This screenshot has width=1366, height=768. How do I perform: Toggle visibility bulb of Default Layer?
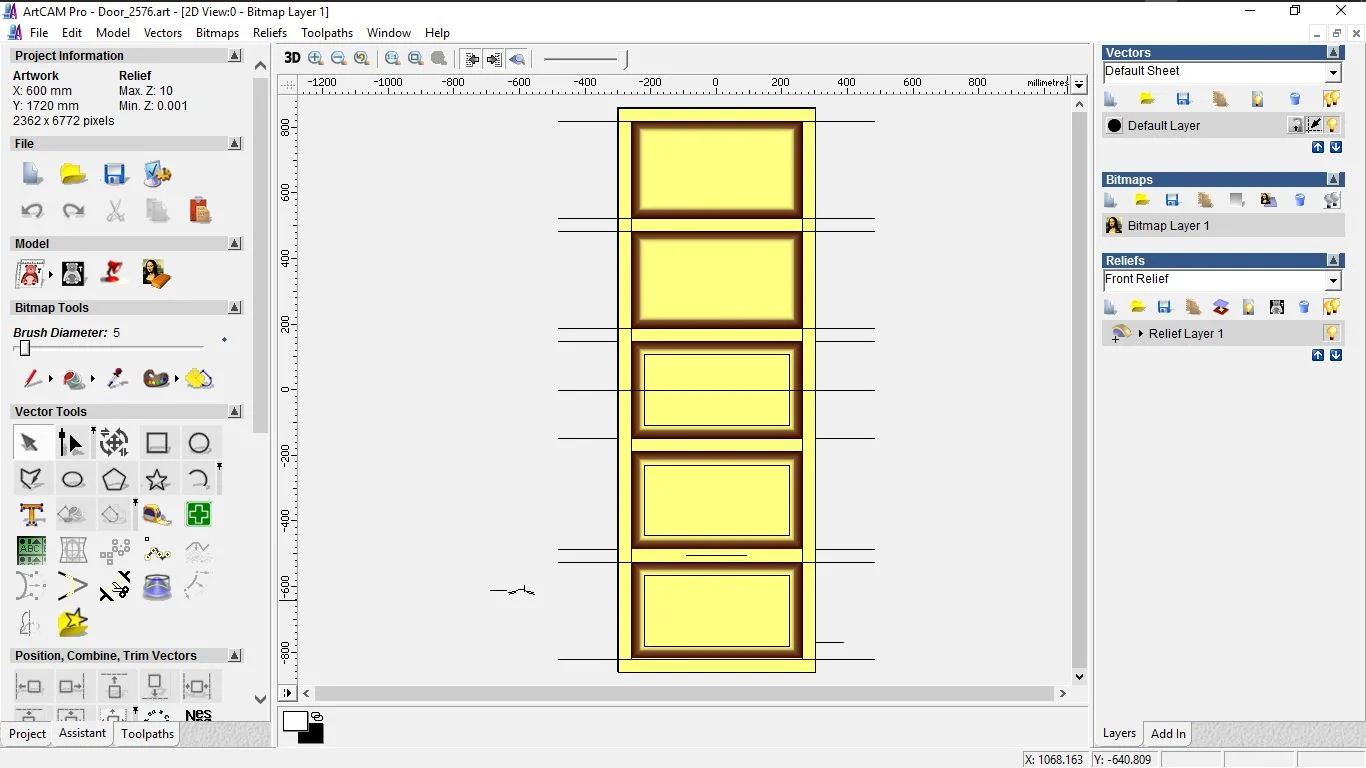(1332, 125)
